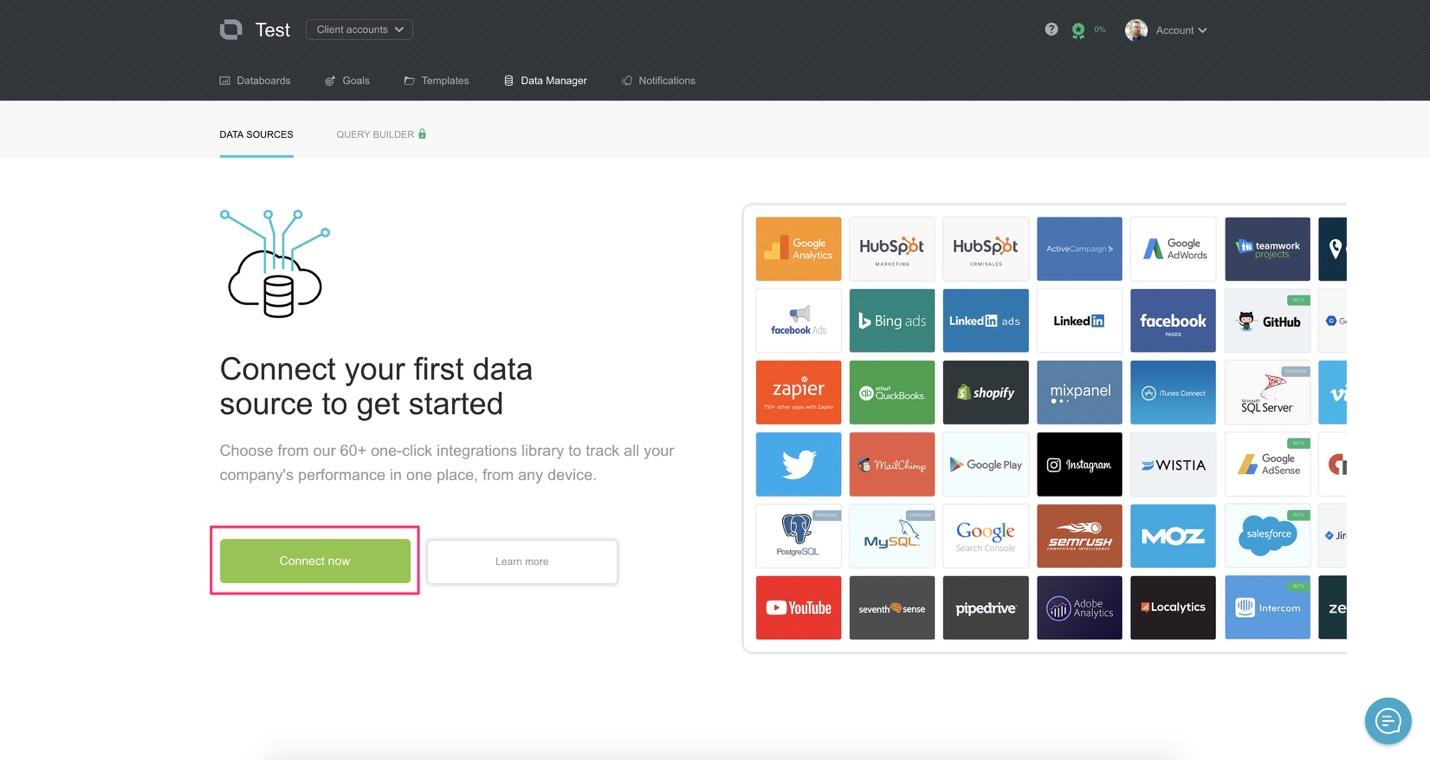Click the lock icon beside Query Builder

click(422, 134)
